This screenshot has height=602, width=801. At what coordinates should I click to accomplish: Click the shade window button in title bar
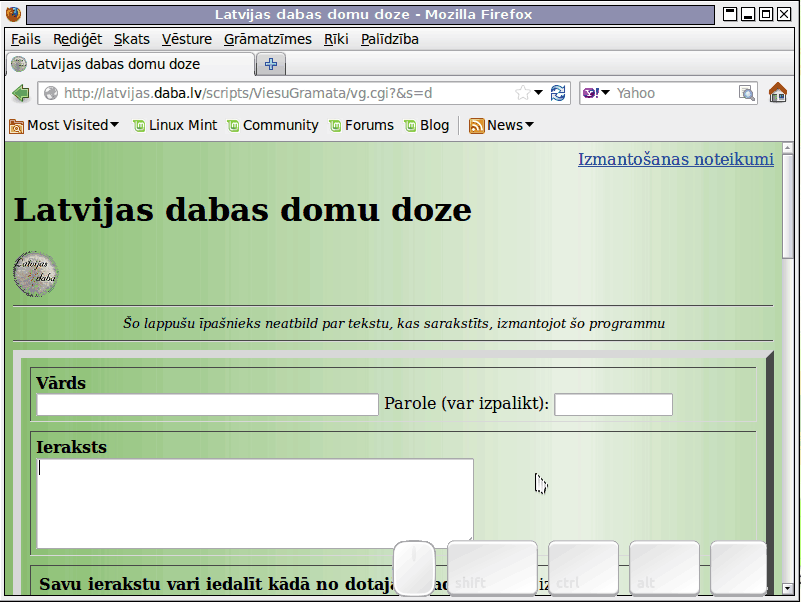[730, 14]
